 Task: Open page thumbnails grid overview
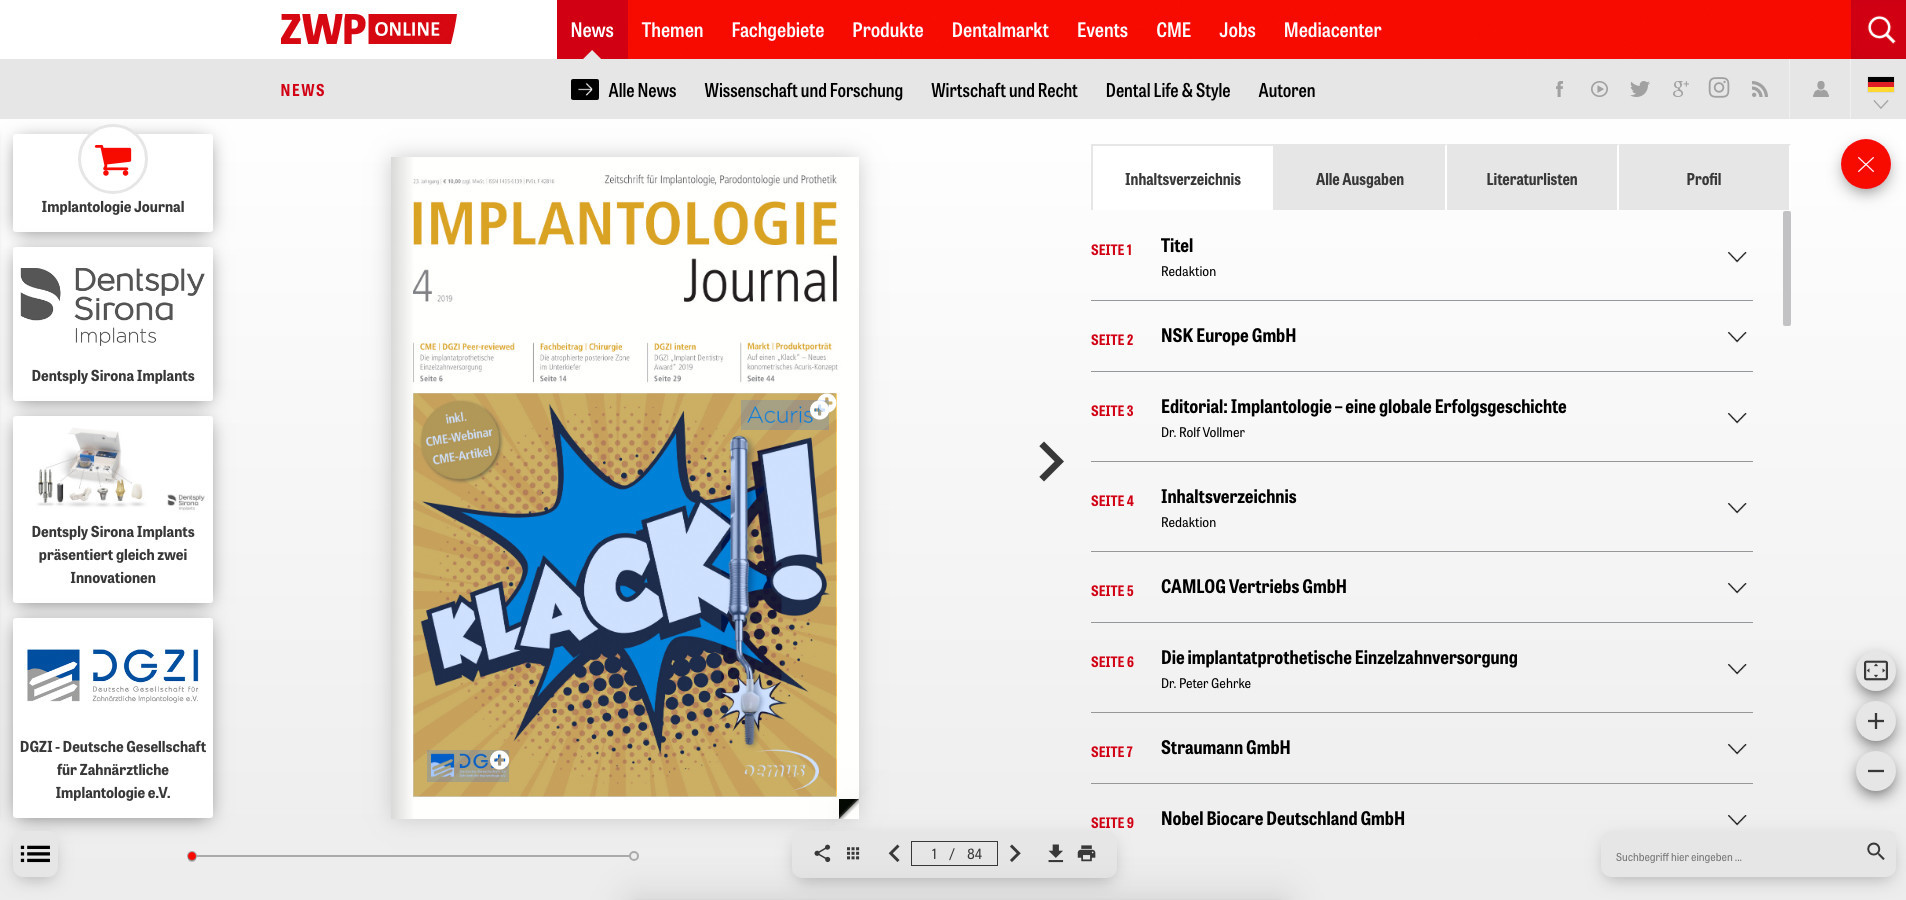(853, 853)
